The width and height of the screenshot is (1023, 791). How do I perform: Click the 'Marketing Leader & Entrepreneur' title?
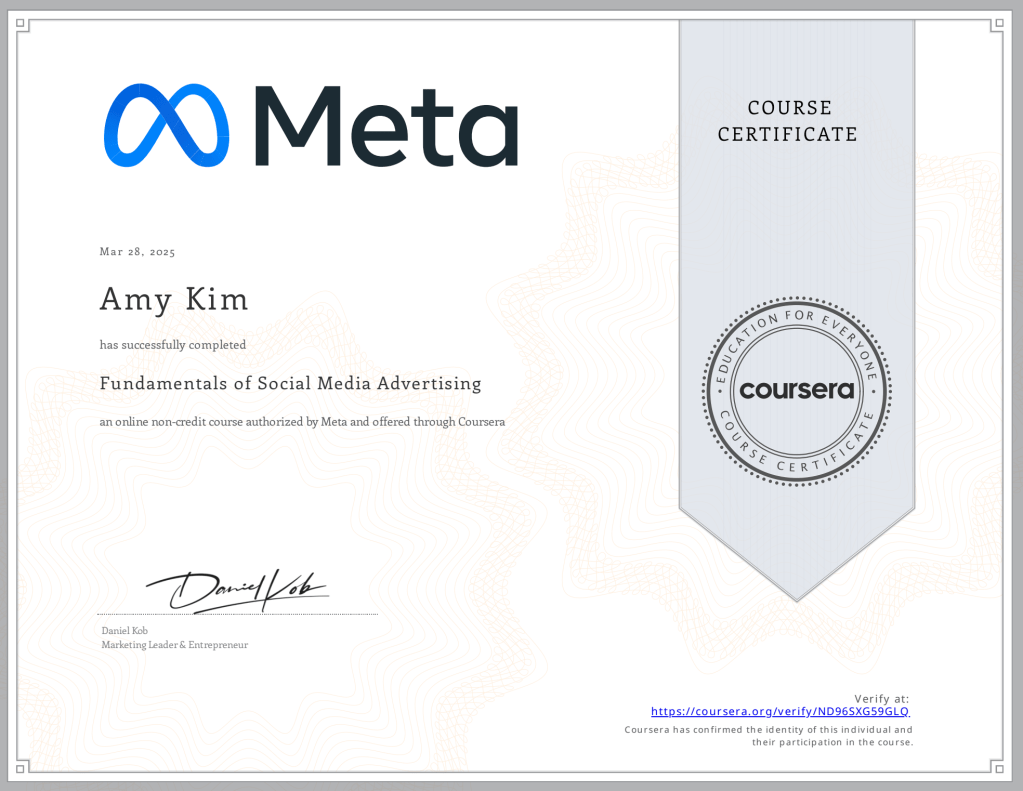point(174,645)
